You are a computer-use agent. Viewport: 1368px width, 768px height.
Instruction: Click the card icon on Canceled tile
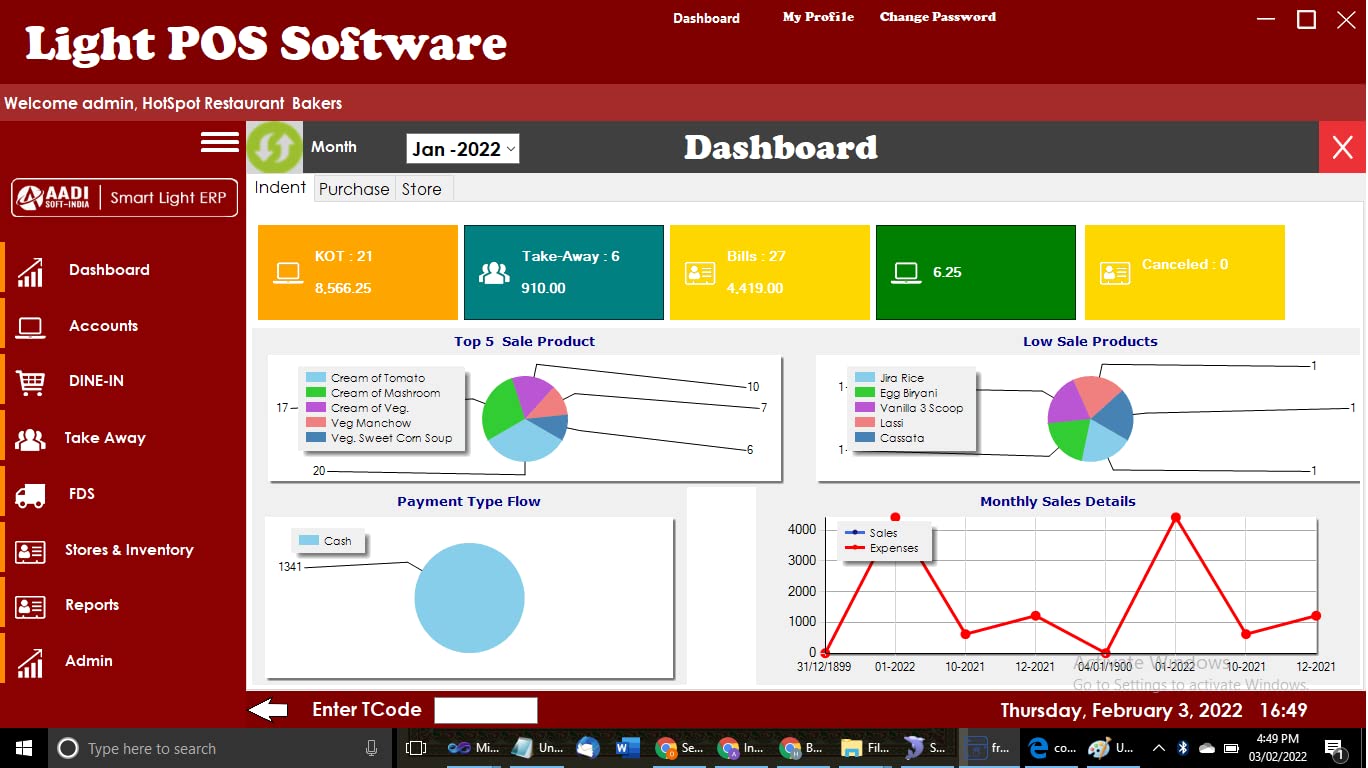(1114, 273)
